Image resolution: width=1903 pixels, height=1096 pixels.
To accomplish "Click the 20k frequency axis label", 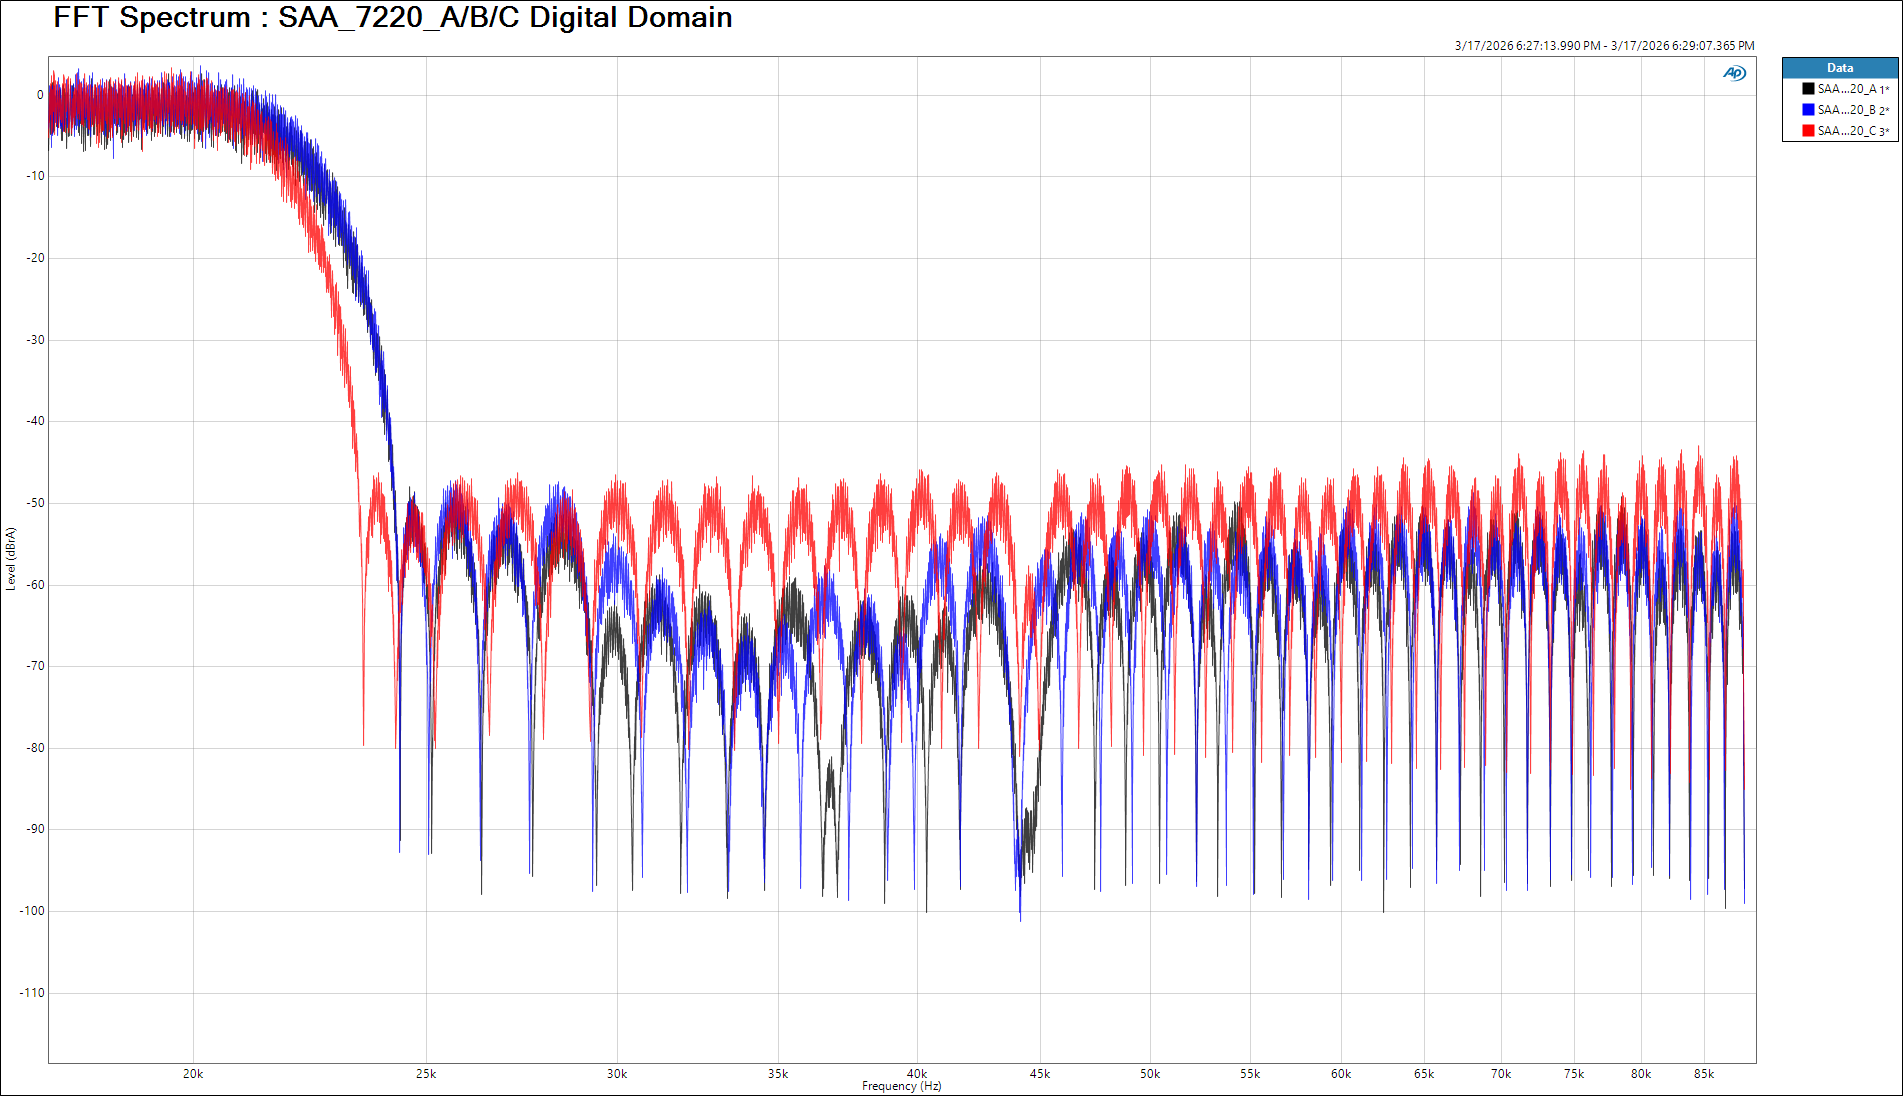I will coord(193,1074).
